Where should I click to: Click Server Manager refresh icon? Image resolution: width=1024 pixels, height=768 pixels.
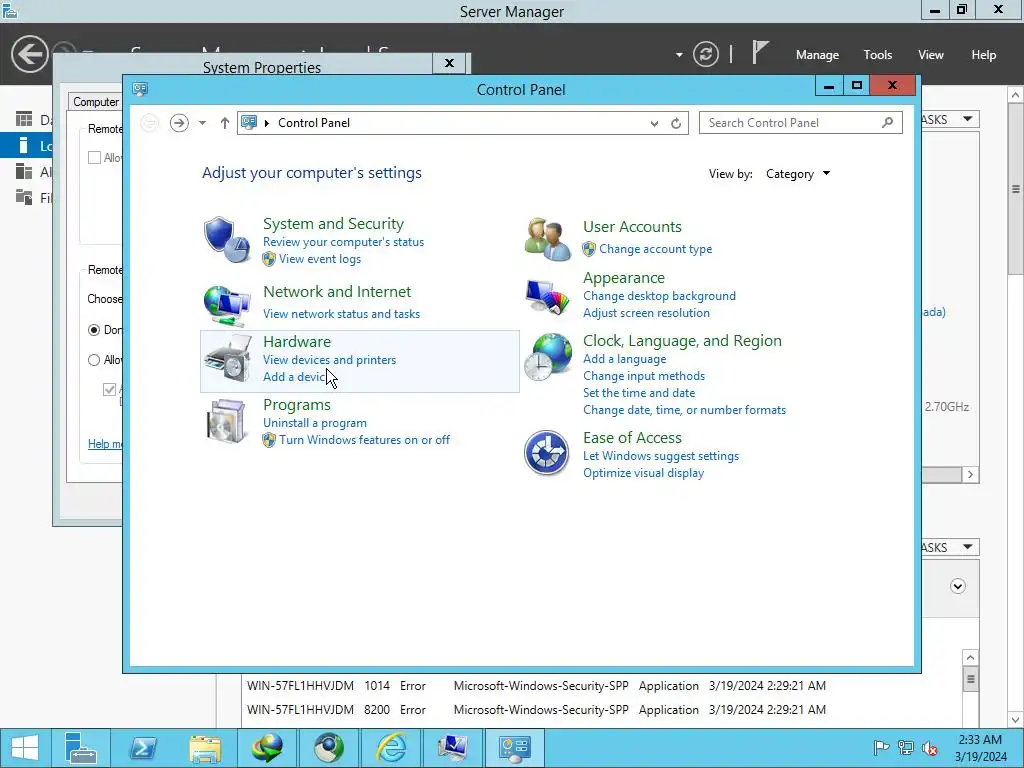coord(706,54)
